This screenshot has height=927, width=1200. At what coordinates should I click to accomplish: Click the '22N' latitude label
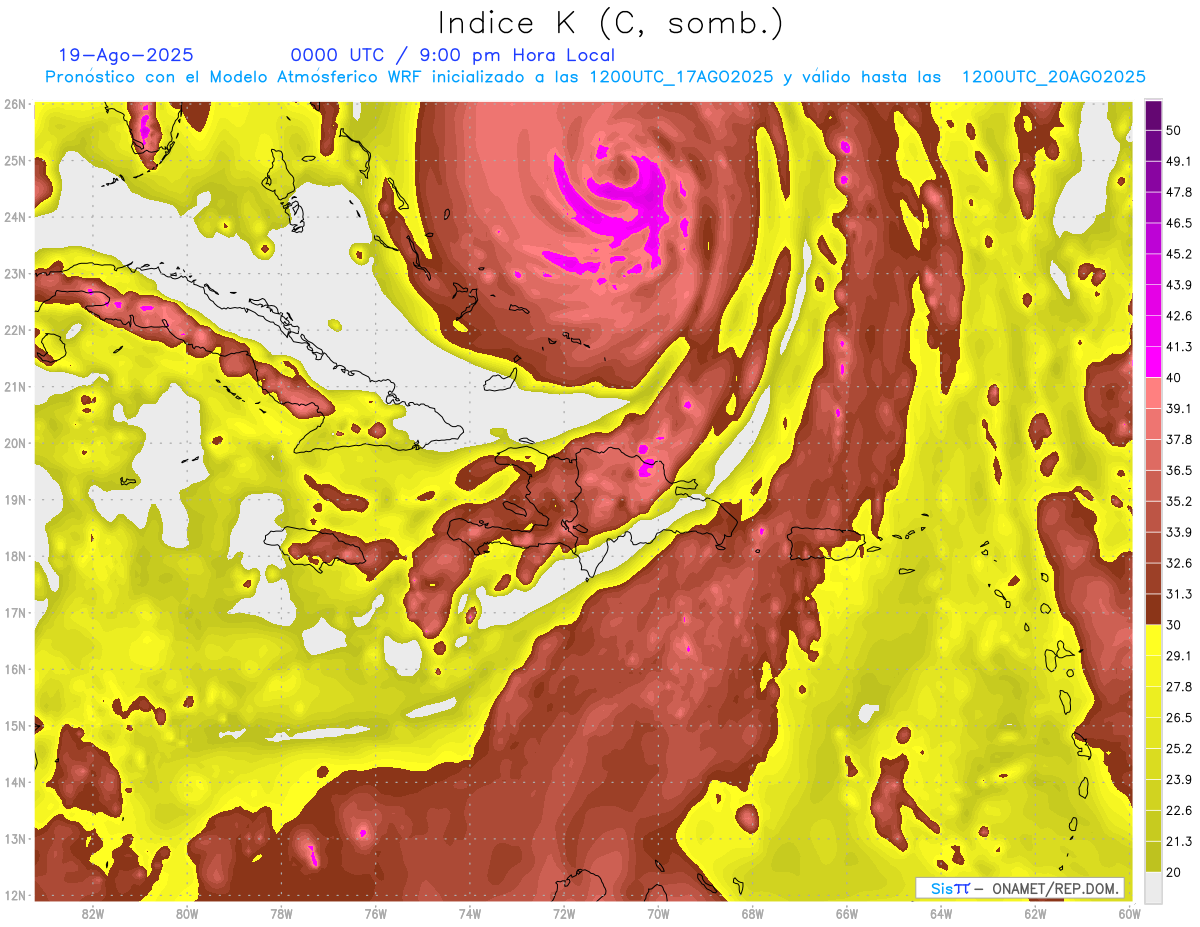tap(14, 330)
